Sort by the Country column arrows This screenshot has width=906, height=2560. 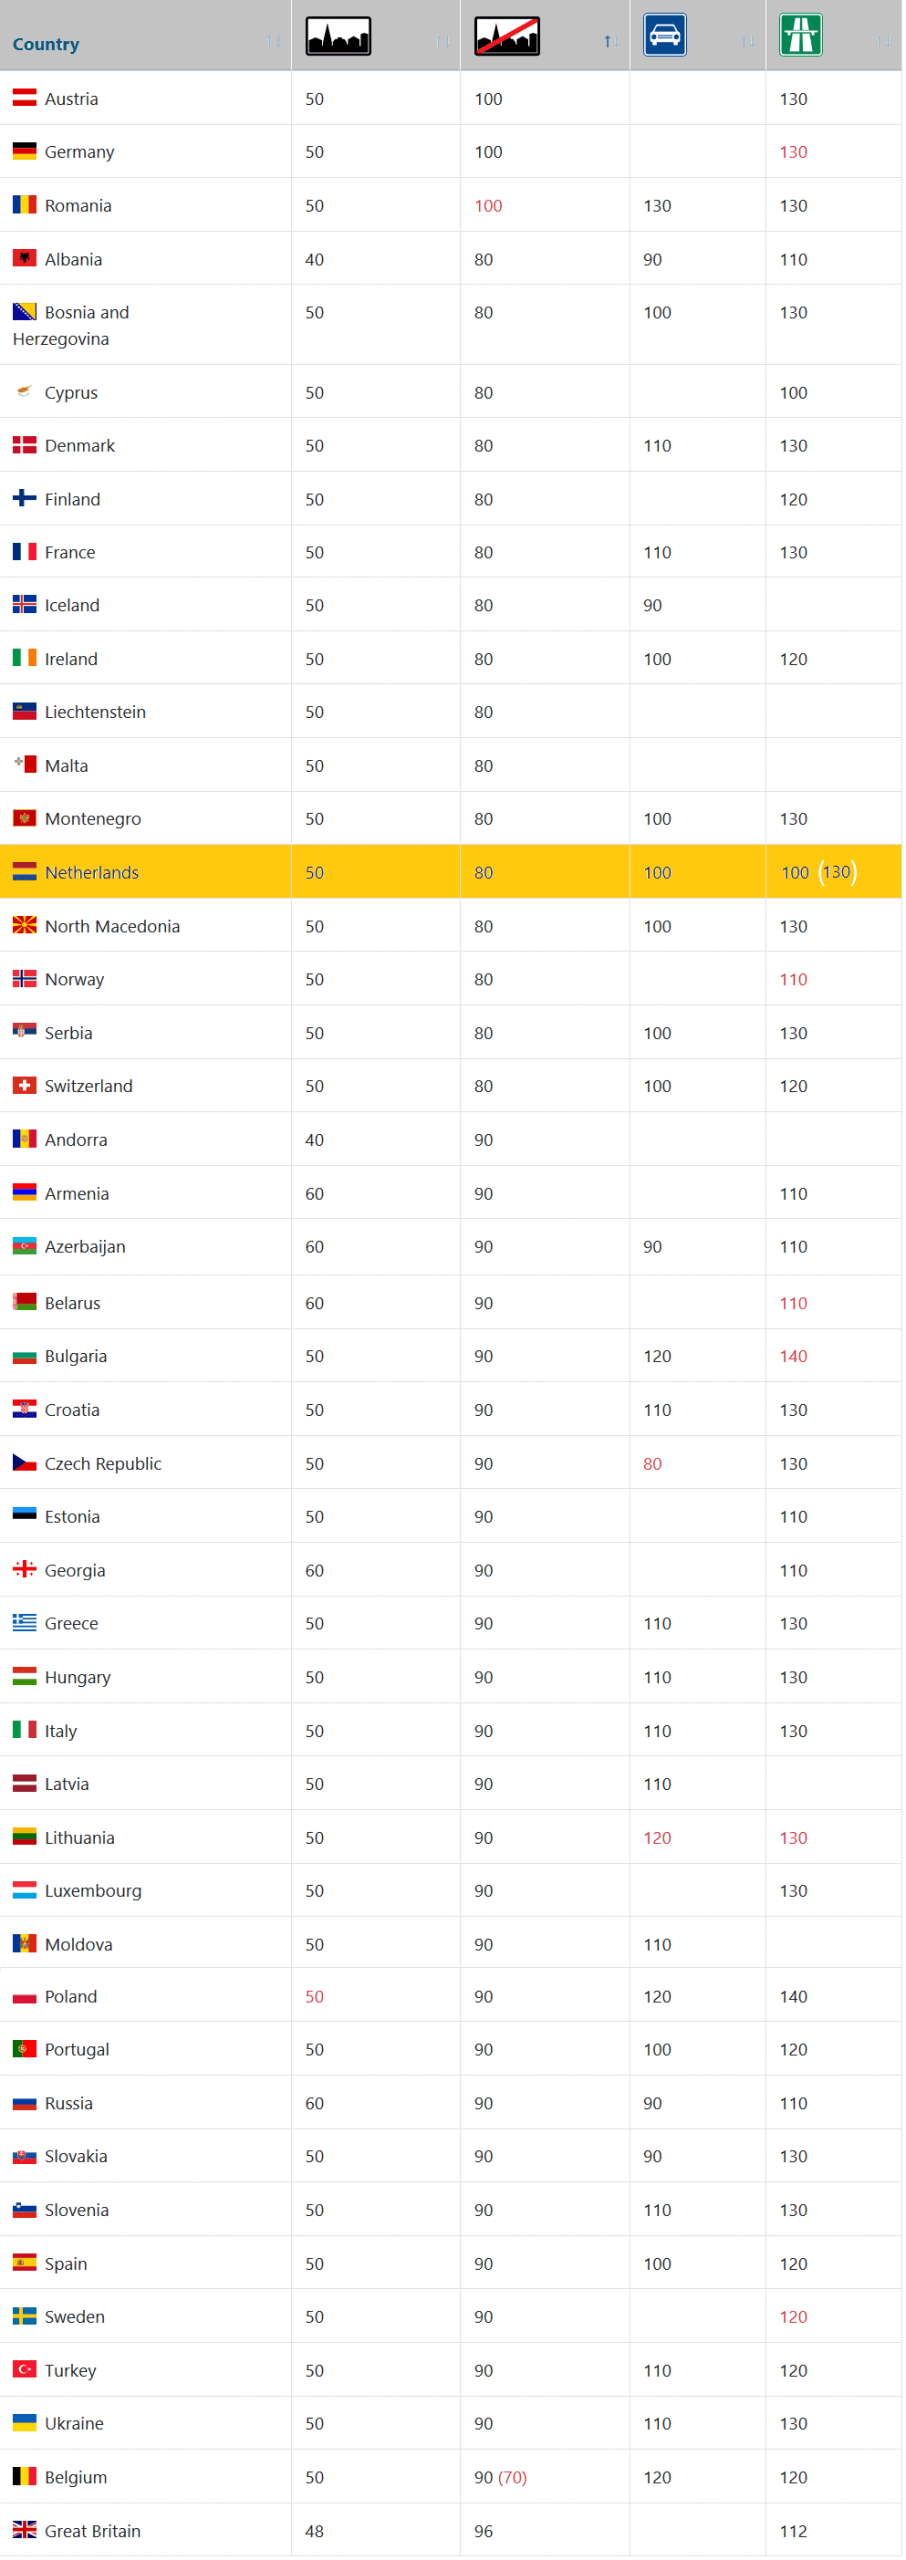(x=274, y=42)
